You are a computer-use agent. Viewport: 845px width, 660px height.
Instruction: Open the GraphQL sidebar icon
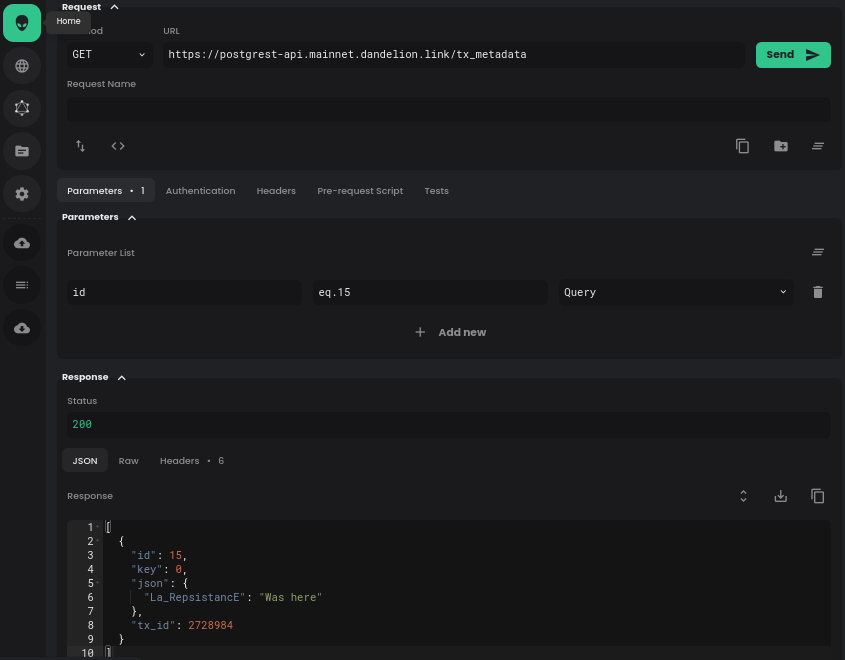coord(22,108)
